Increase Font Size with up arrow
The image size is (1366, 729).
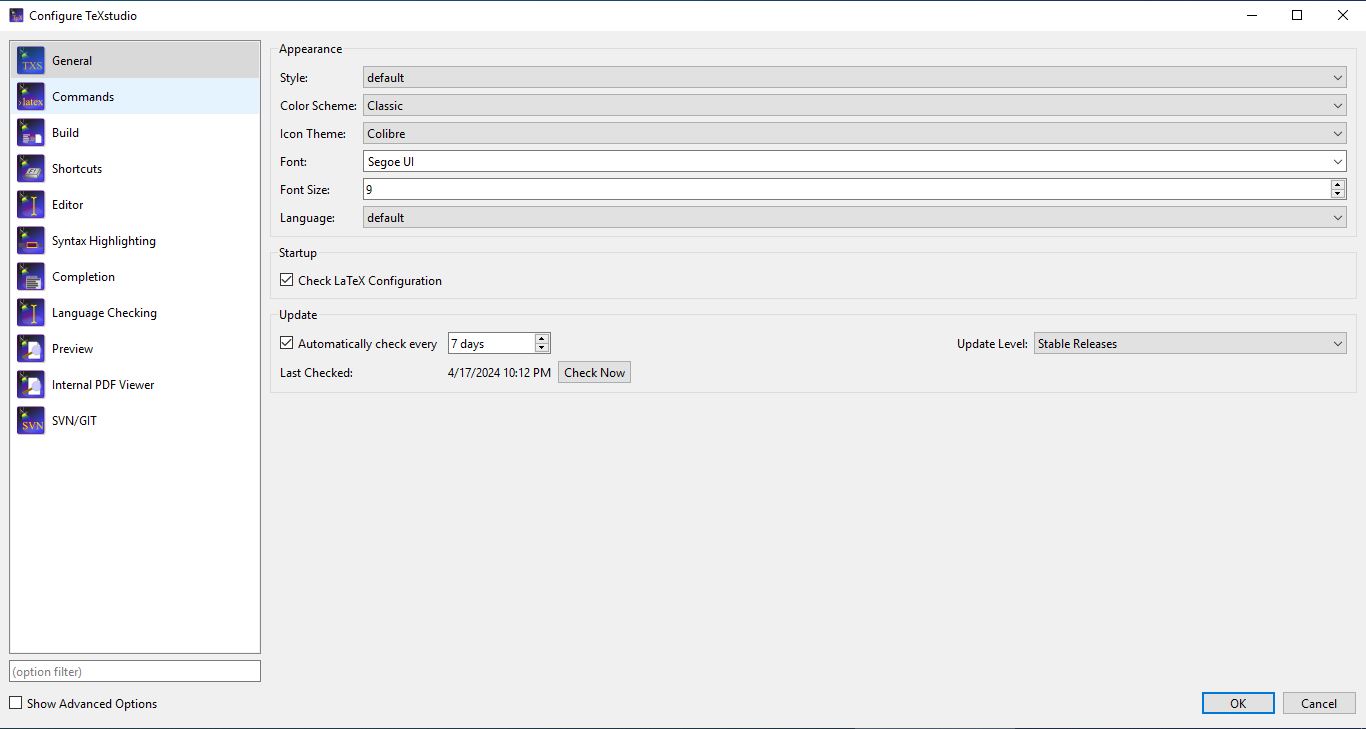tap(1338, 185)
